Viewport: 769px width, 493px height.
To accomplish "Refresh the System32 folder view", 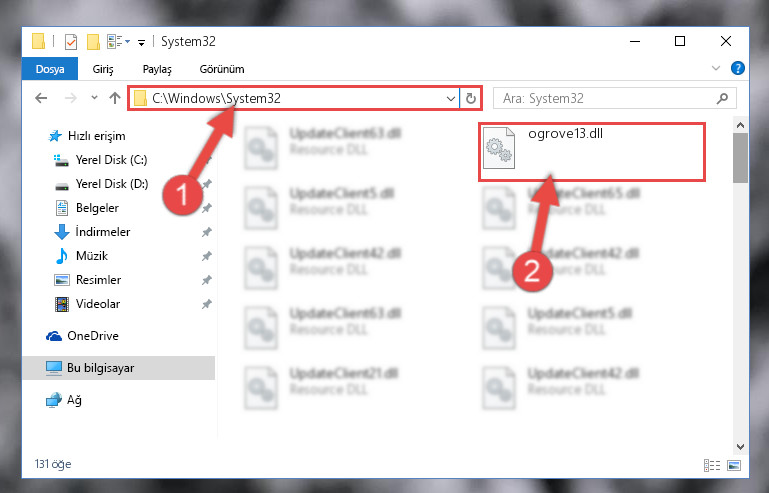I will (471, 99).
